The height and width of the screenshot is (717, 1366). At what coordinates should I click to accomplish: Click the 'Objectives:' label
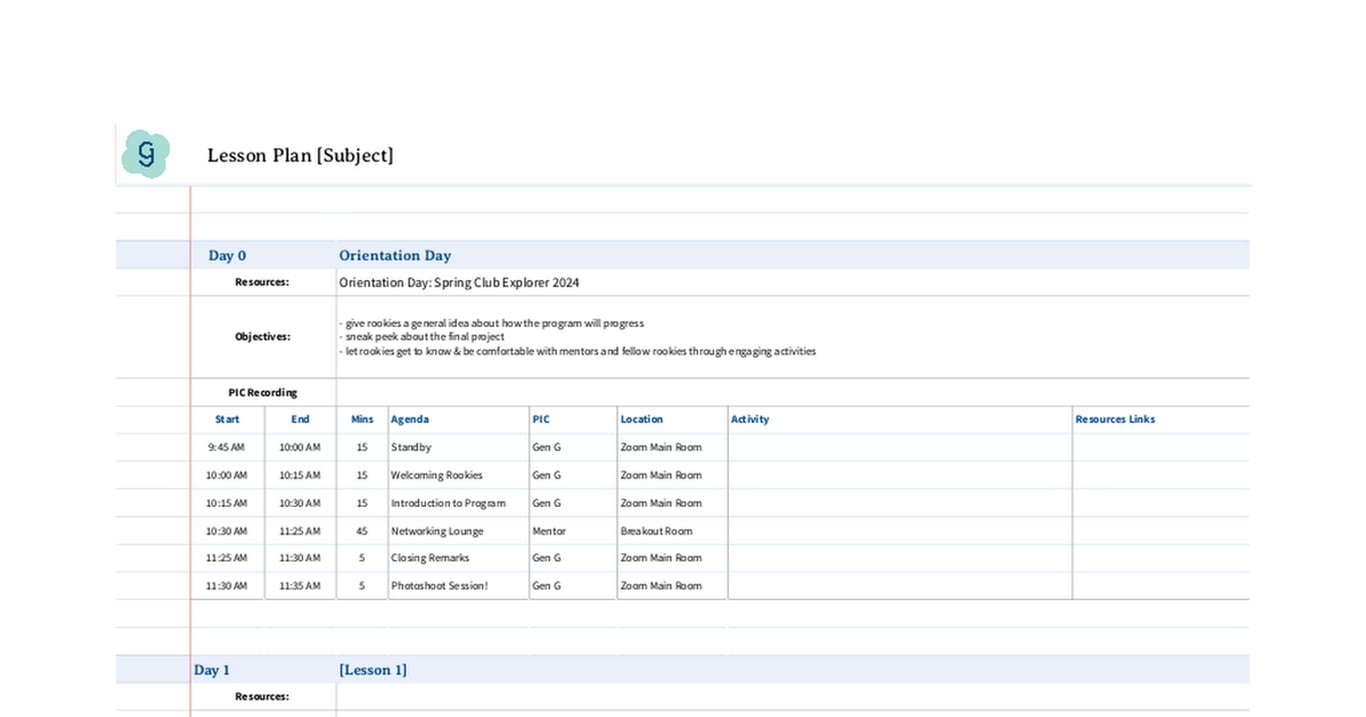point(263,337)
